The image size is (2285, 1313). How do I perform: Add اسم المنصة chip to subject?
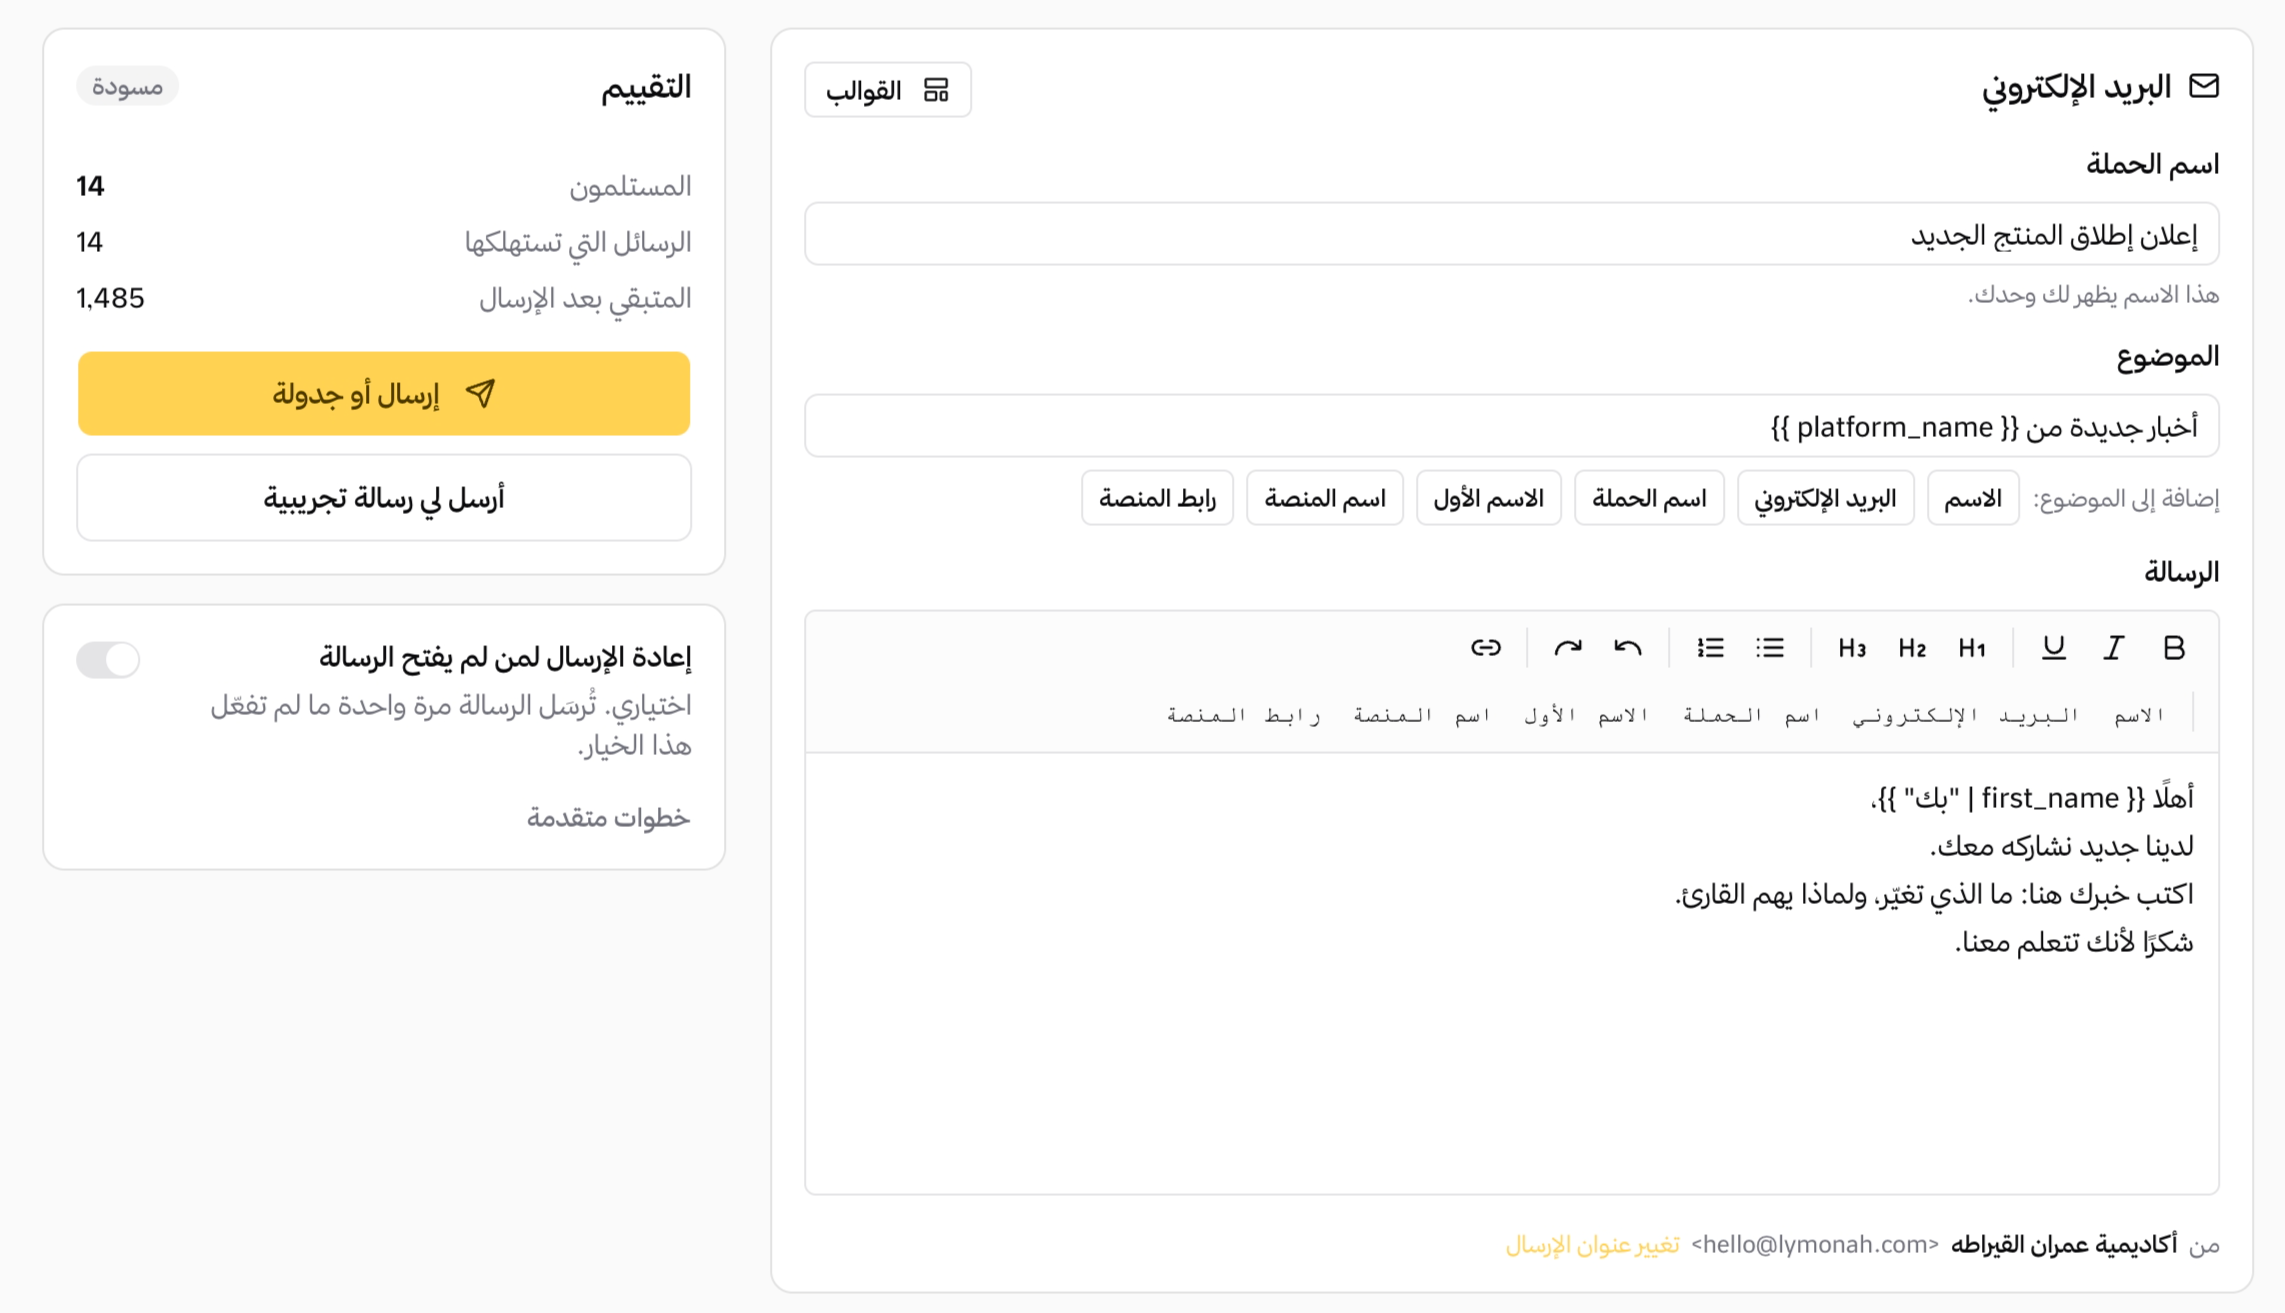tap(1325, 498)
